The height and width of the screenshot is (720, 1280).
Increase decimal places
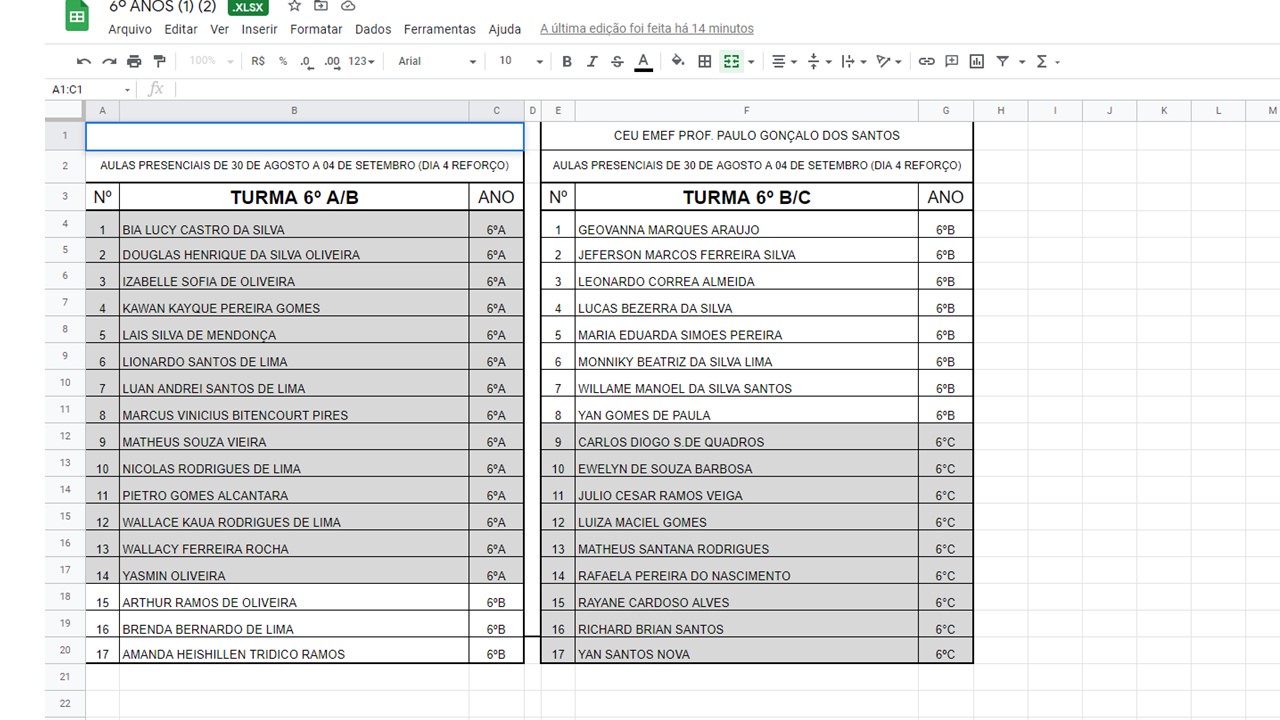[332, 62]
